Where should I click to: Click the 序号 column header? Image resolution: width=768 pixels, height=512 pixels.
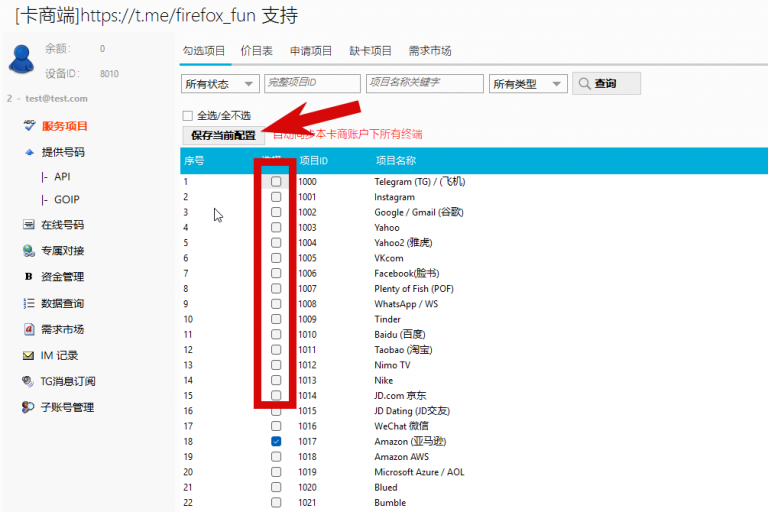[194, 161]
